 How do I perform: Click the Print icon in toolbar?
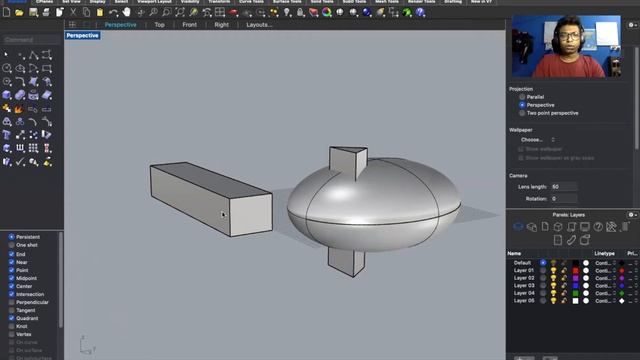coord(46,13)
